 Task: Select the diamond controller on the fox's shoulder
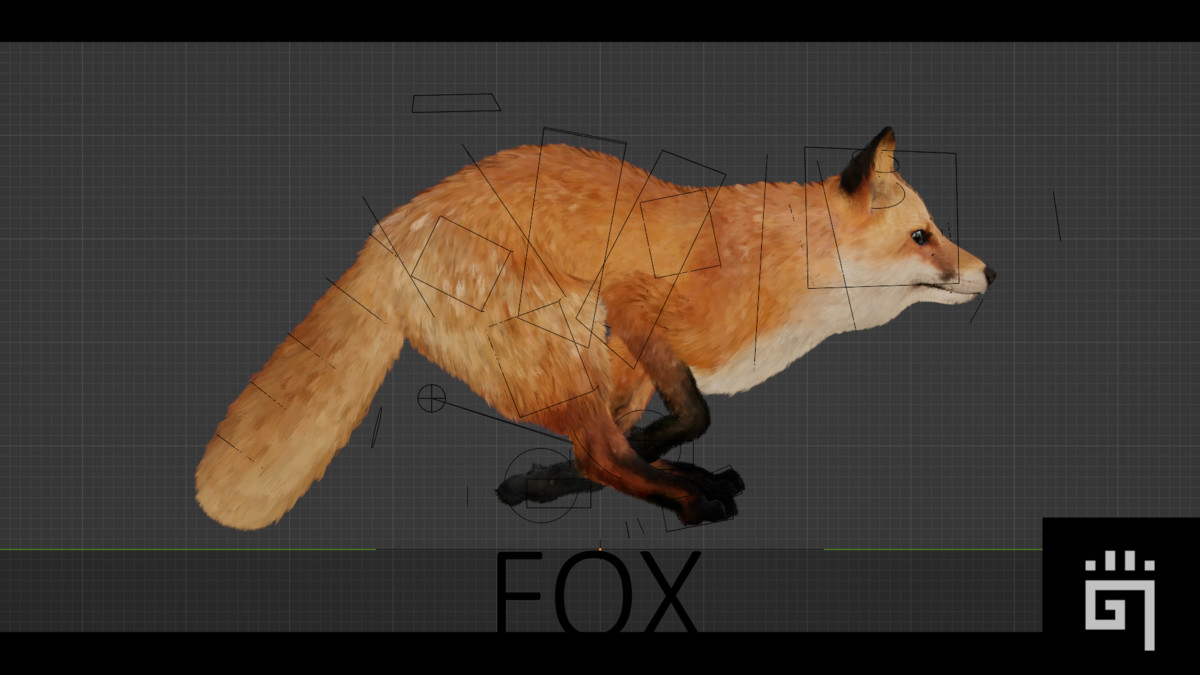(x=680, y=235)
